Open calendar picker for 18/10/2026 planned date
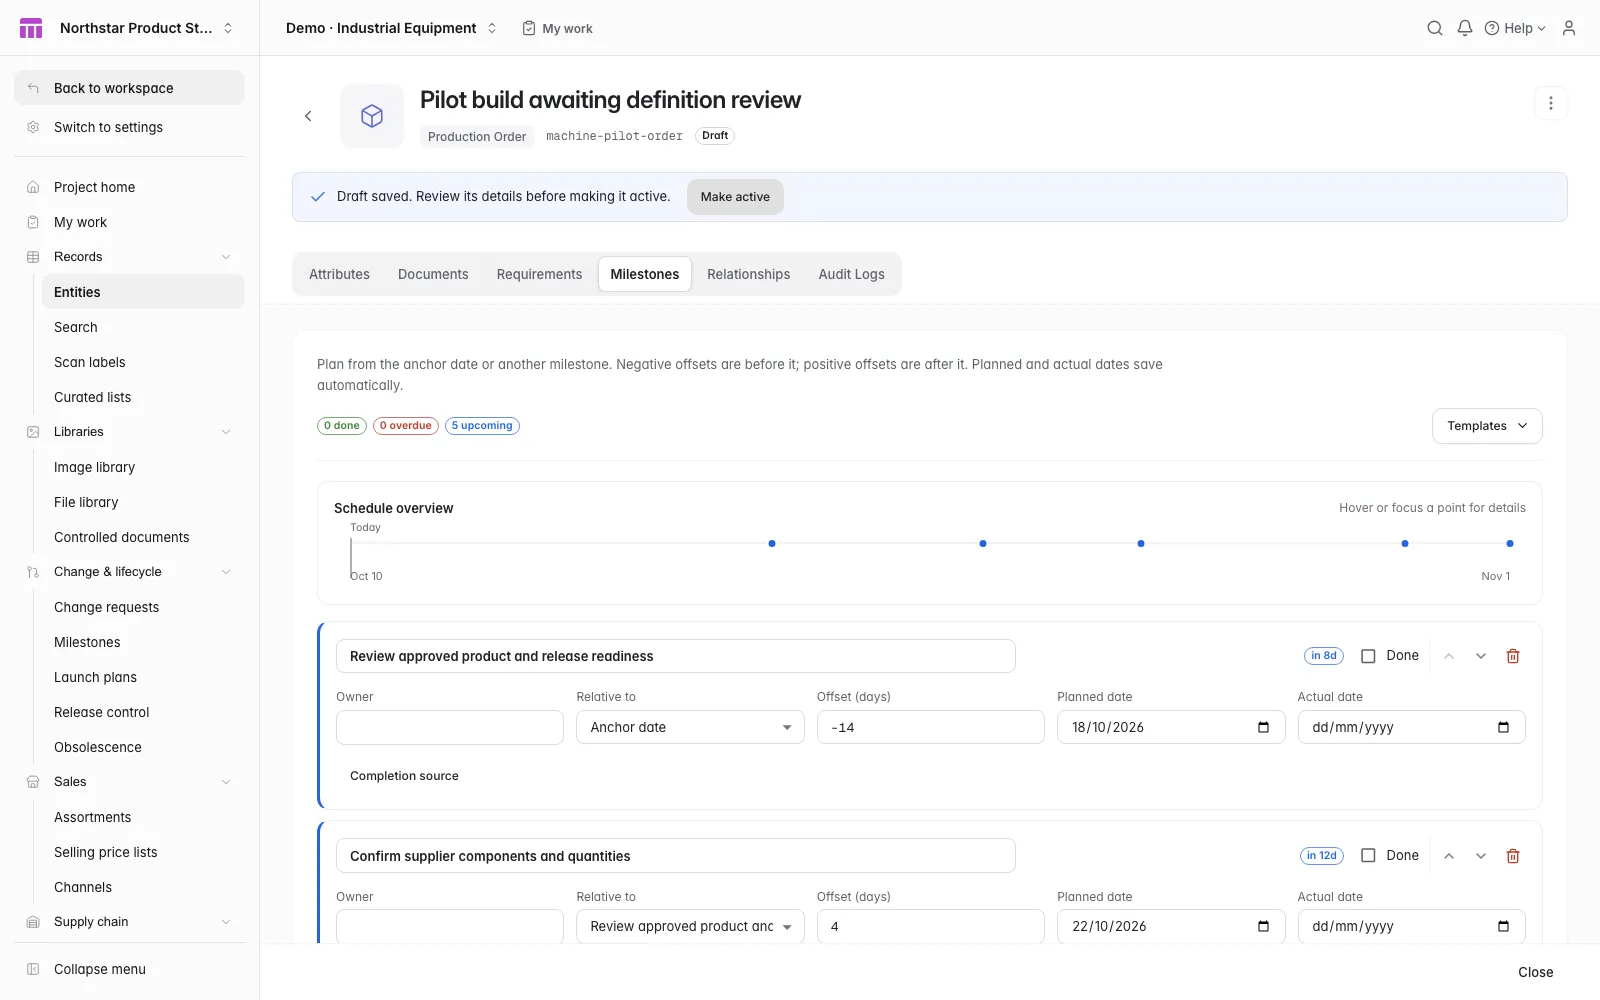The height and width of the screenshot is (1000, 1600). 1263,727
